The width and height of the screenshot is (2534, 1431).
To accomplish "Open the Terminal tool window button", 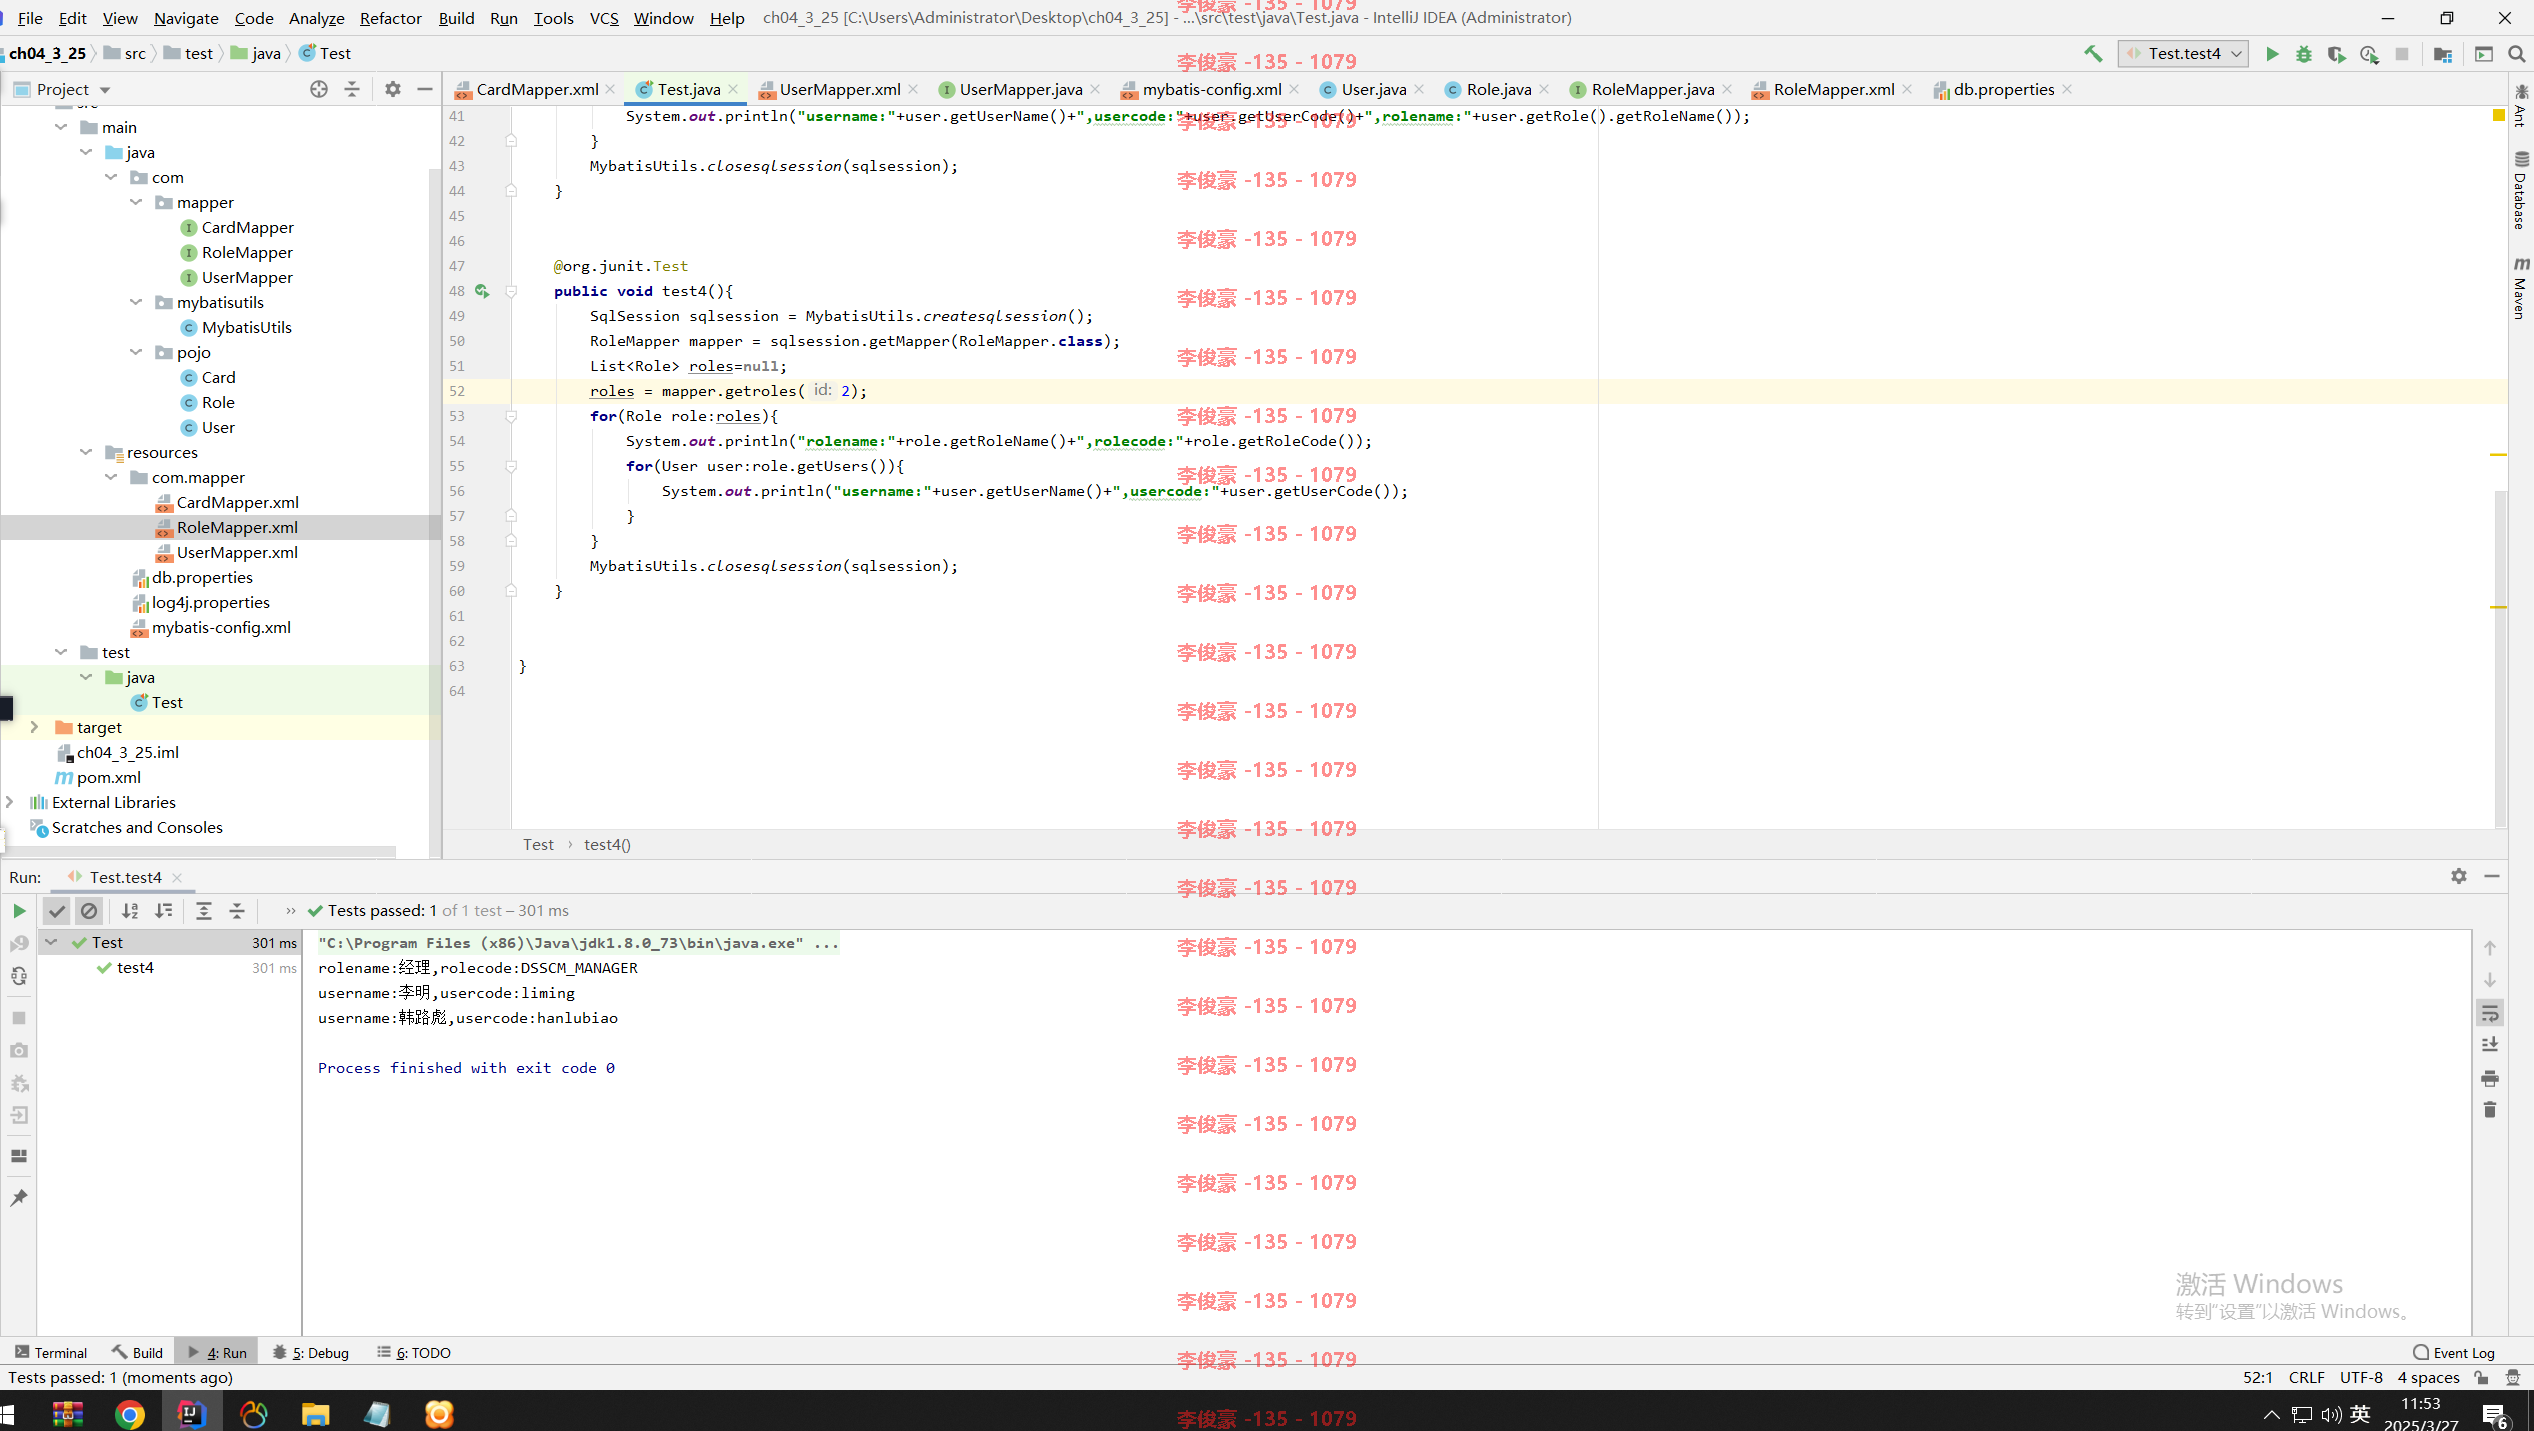I will pyautogui.click(x=52, y=1352).
